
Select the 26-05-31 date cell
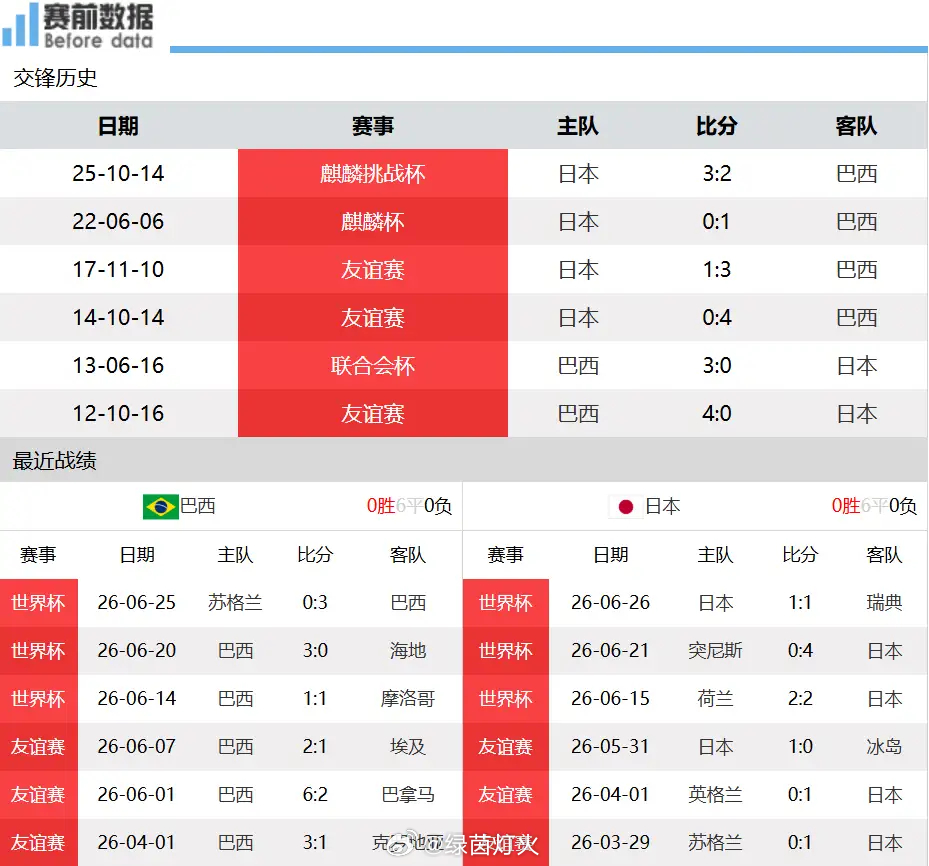point(610,746)
